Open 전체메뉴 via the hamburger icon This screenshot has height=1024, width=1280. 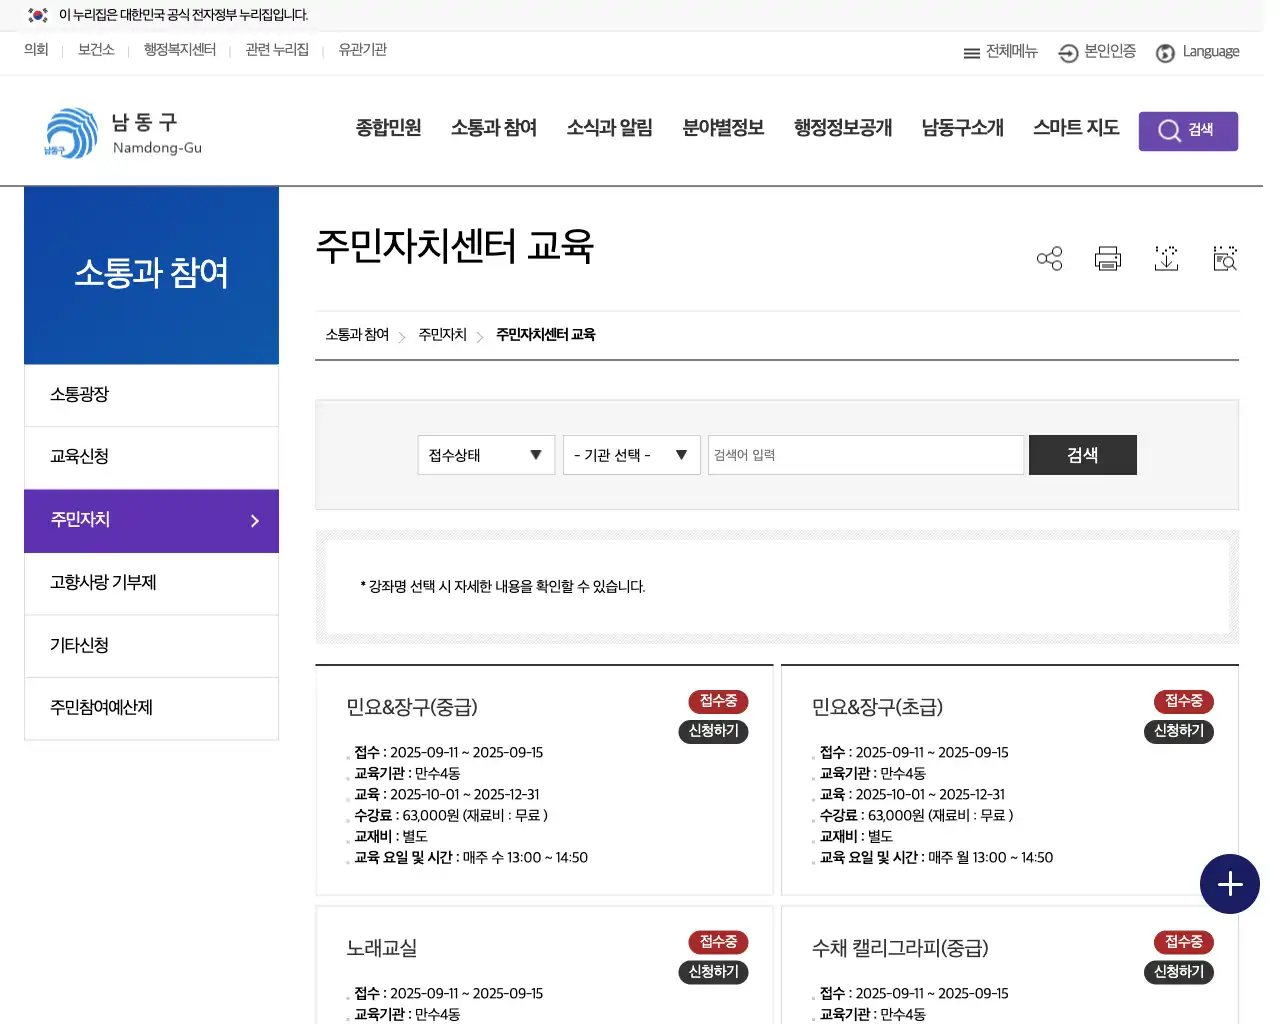pos(999,52)
